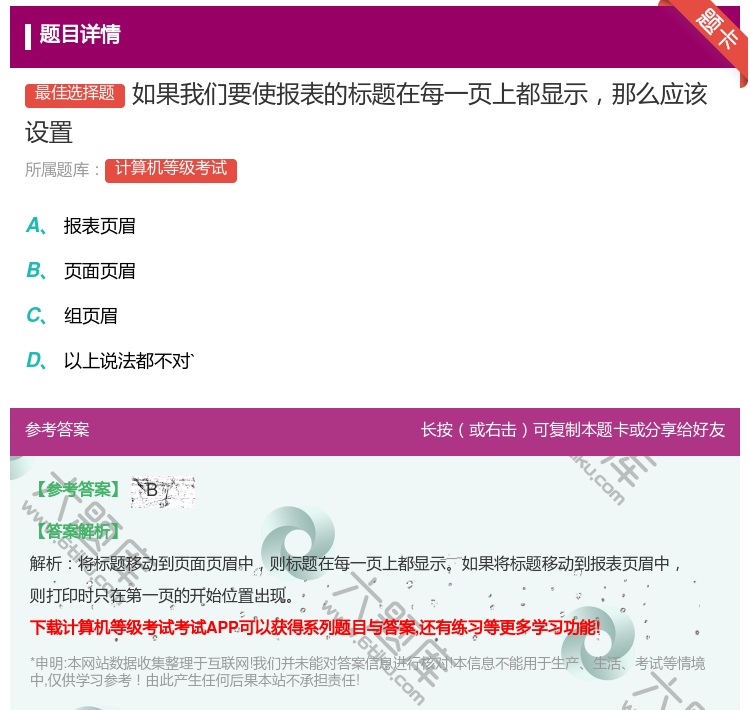Click the 【答案解析】 label
The height and width of the screenshot is (710, 750).
(79, 531)
